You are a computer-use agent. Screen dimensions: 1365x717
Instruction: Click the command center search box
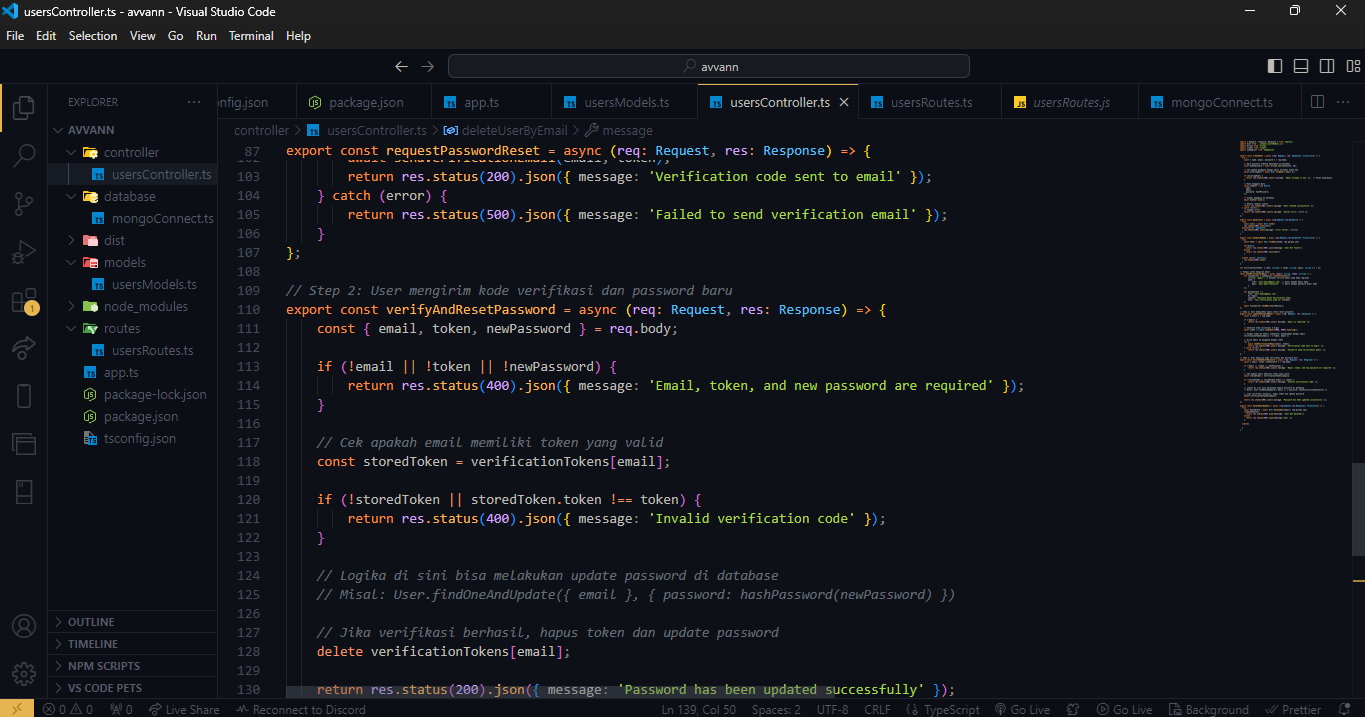(x=708, y=66)
